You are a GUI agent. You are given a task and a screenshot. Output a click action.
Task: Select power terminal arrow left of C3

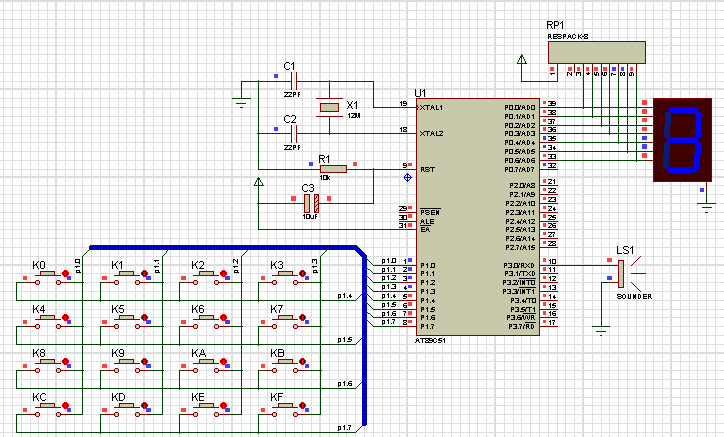[x=259, y=182]
